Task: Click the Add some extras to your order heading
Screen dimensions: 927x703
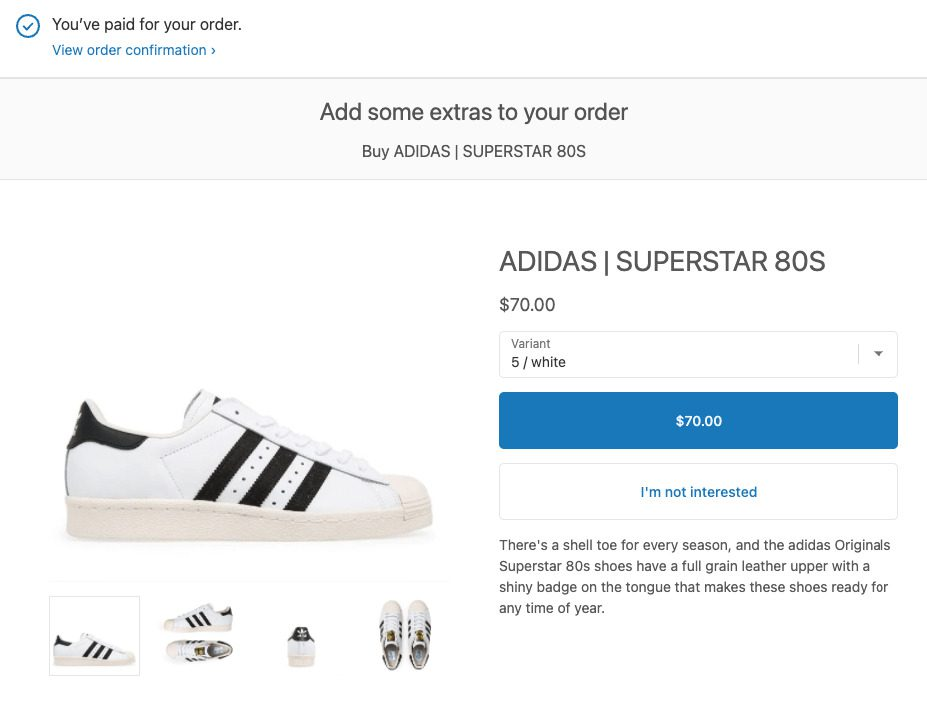Action: click(x=475, y=112)
